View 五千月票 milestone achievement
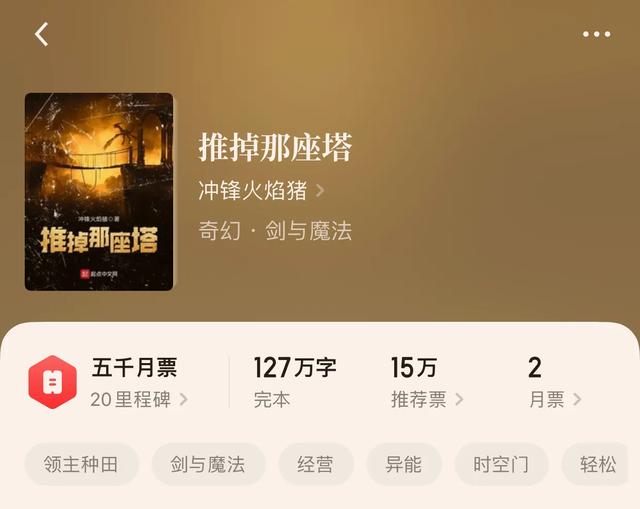640x509 pixels. click(x=134, y=367)
